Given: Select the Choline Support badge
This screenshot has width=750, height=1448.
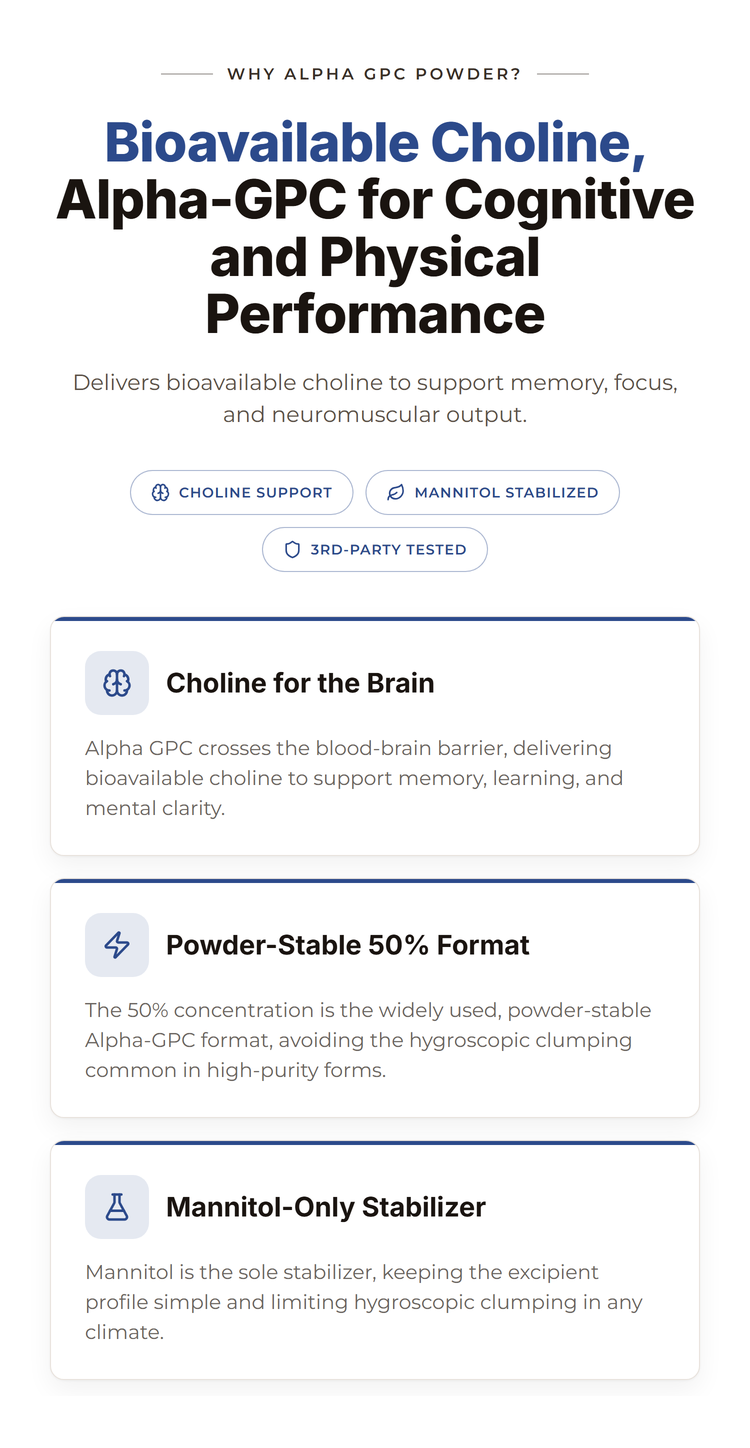Looking at the screenshot, I should [242, 492].
